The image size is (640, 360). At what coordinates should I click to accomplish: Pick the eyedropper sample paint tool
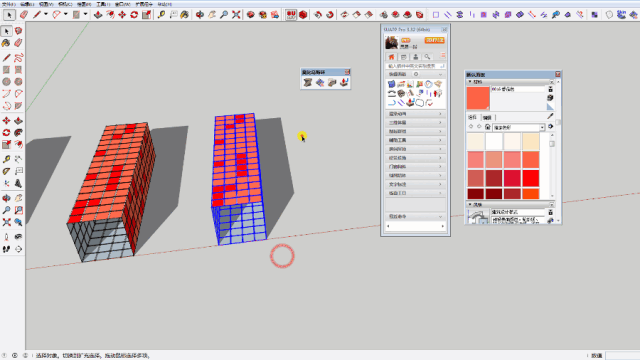tap(550, 117)
